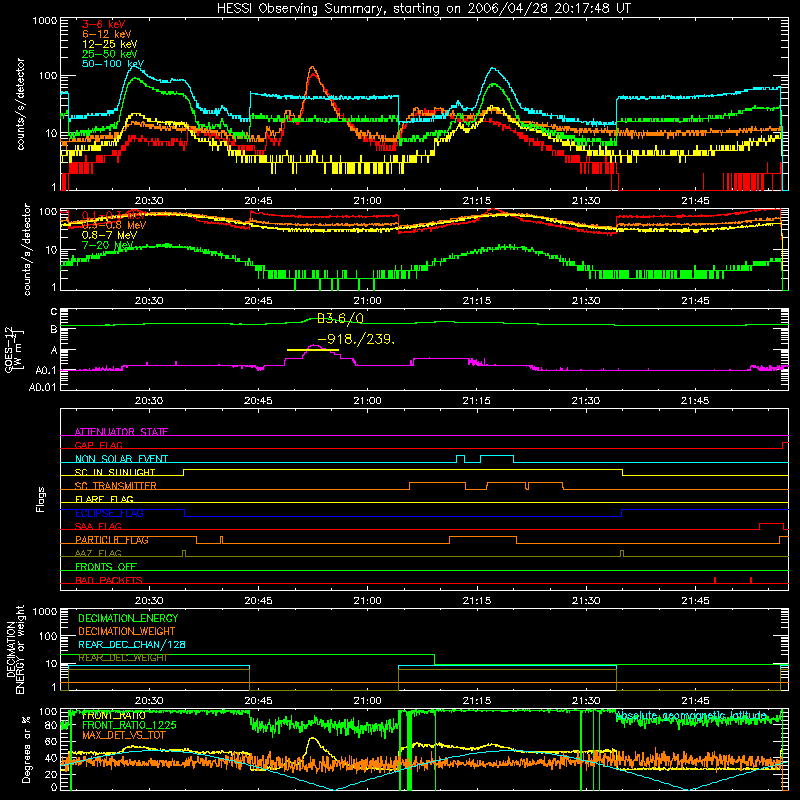Select the yellow 0.8-7 MeV legend label

tap(109, 235)
